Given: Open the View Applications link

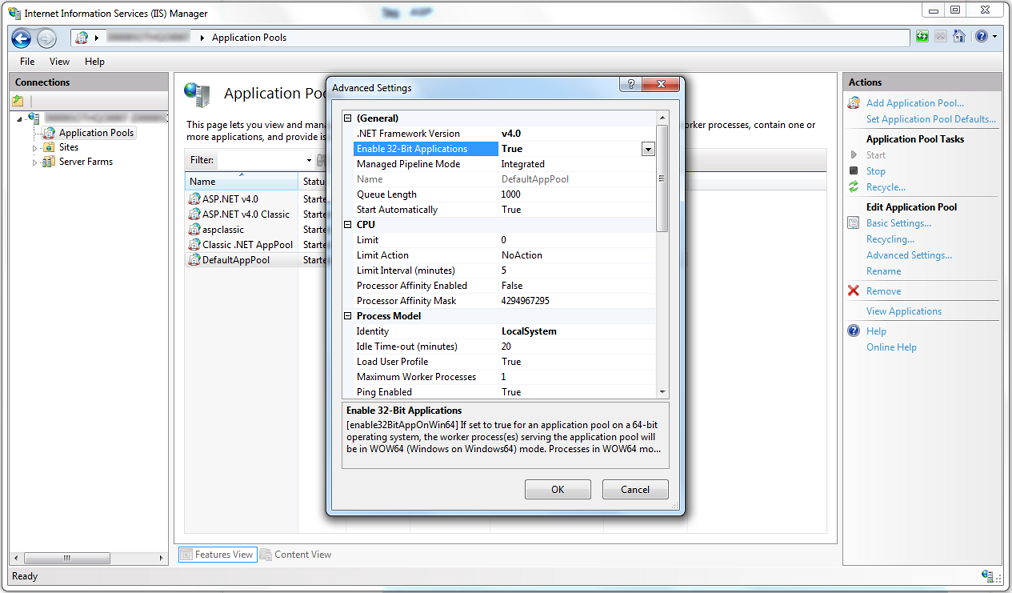Looking at the screenshot, I should (x=904, y=311).
